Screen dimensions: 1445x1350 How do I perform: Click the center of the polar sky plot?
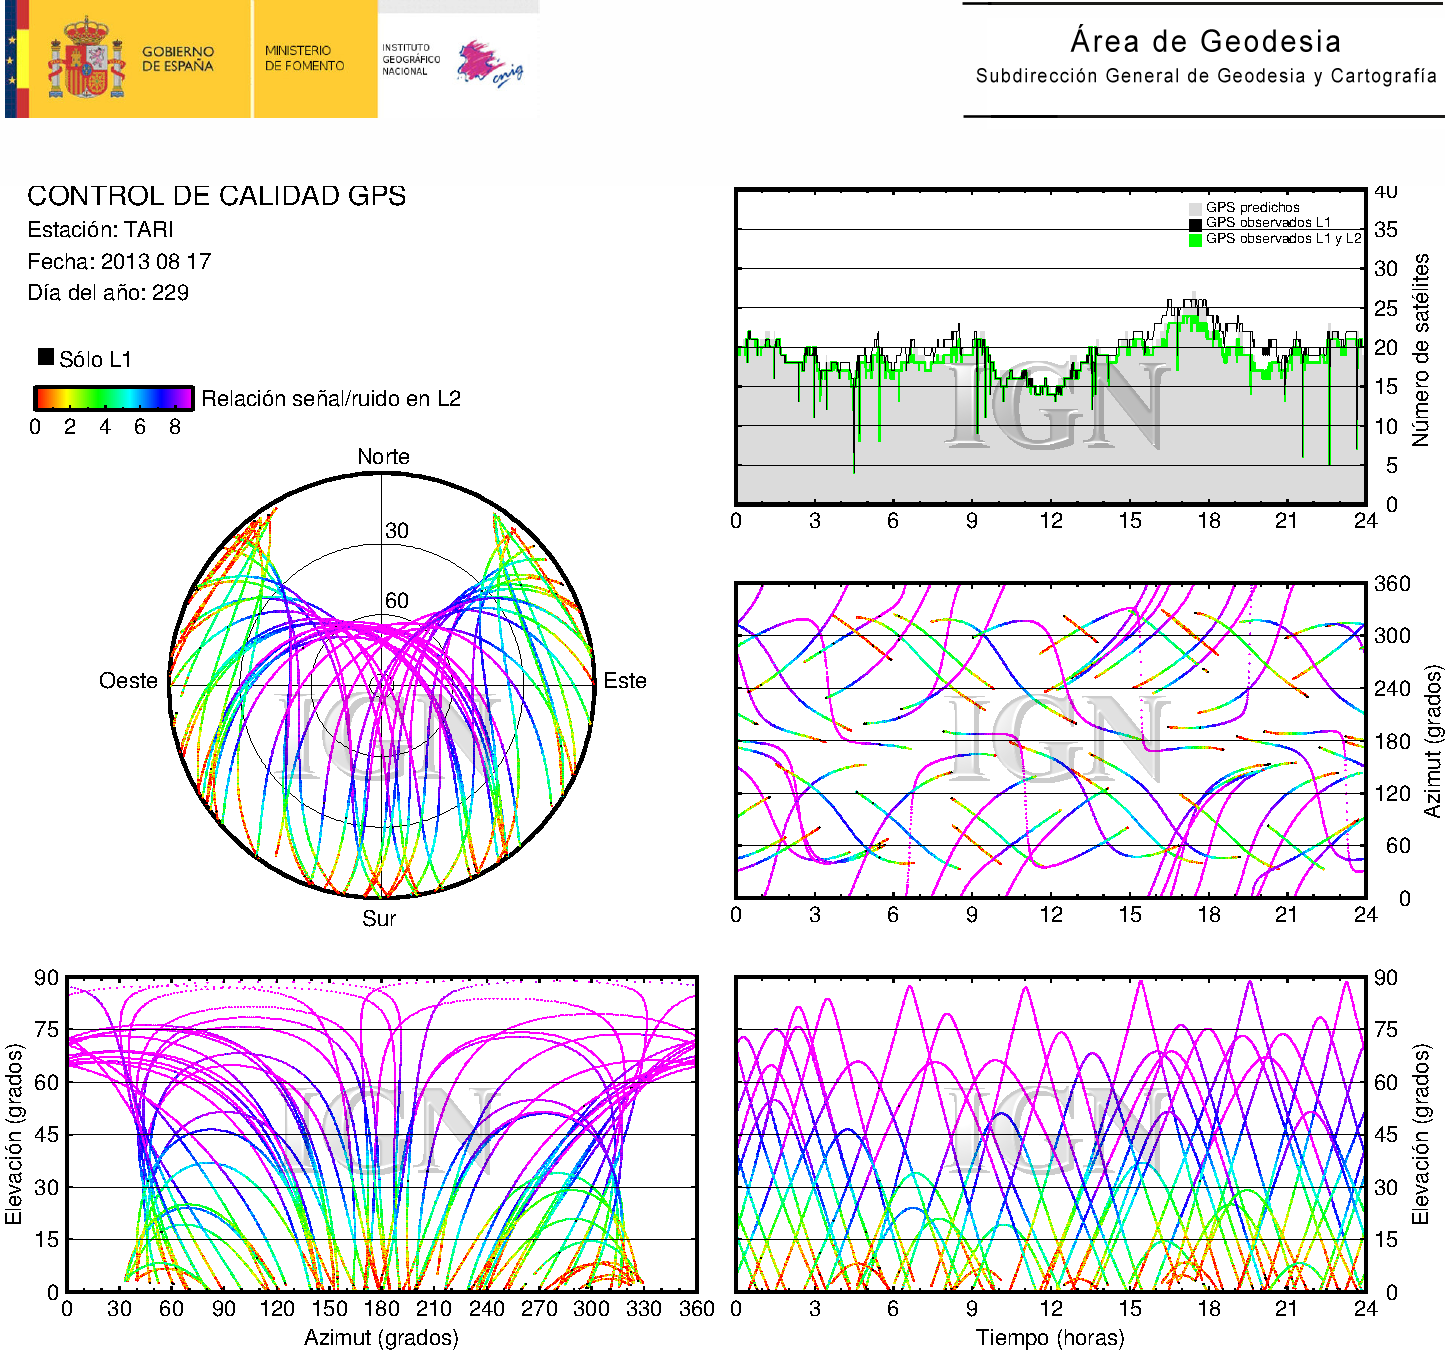tap(382, 685)
